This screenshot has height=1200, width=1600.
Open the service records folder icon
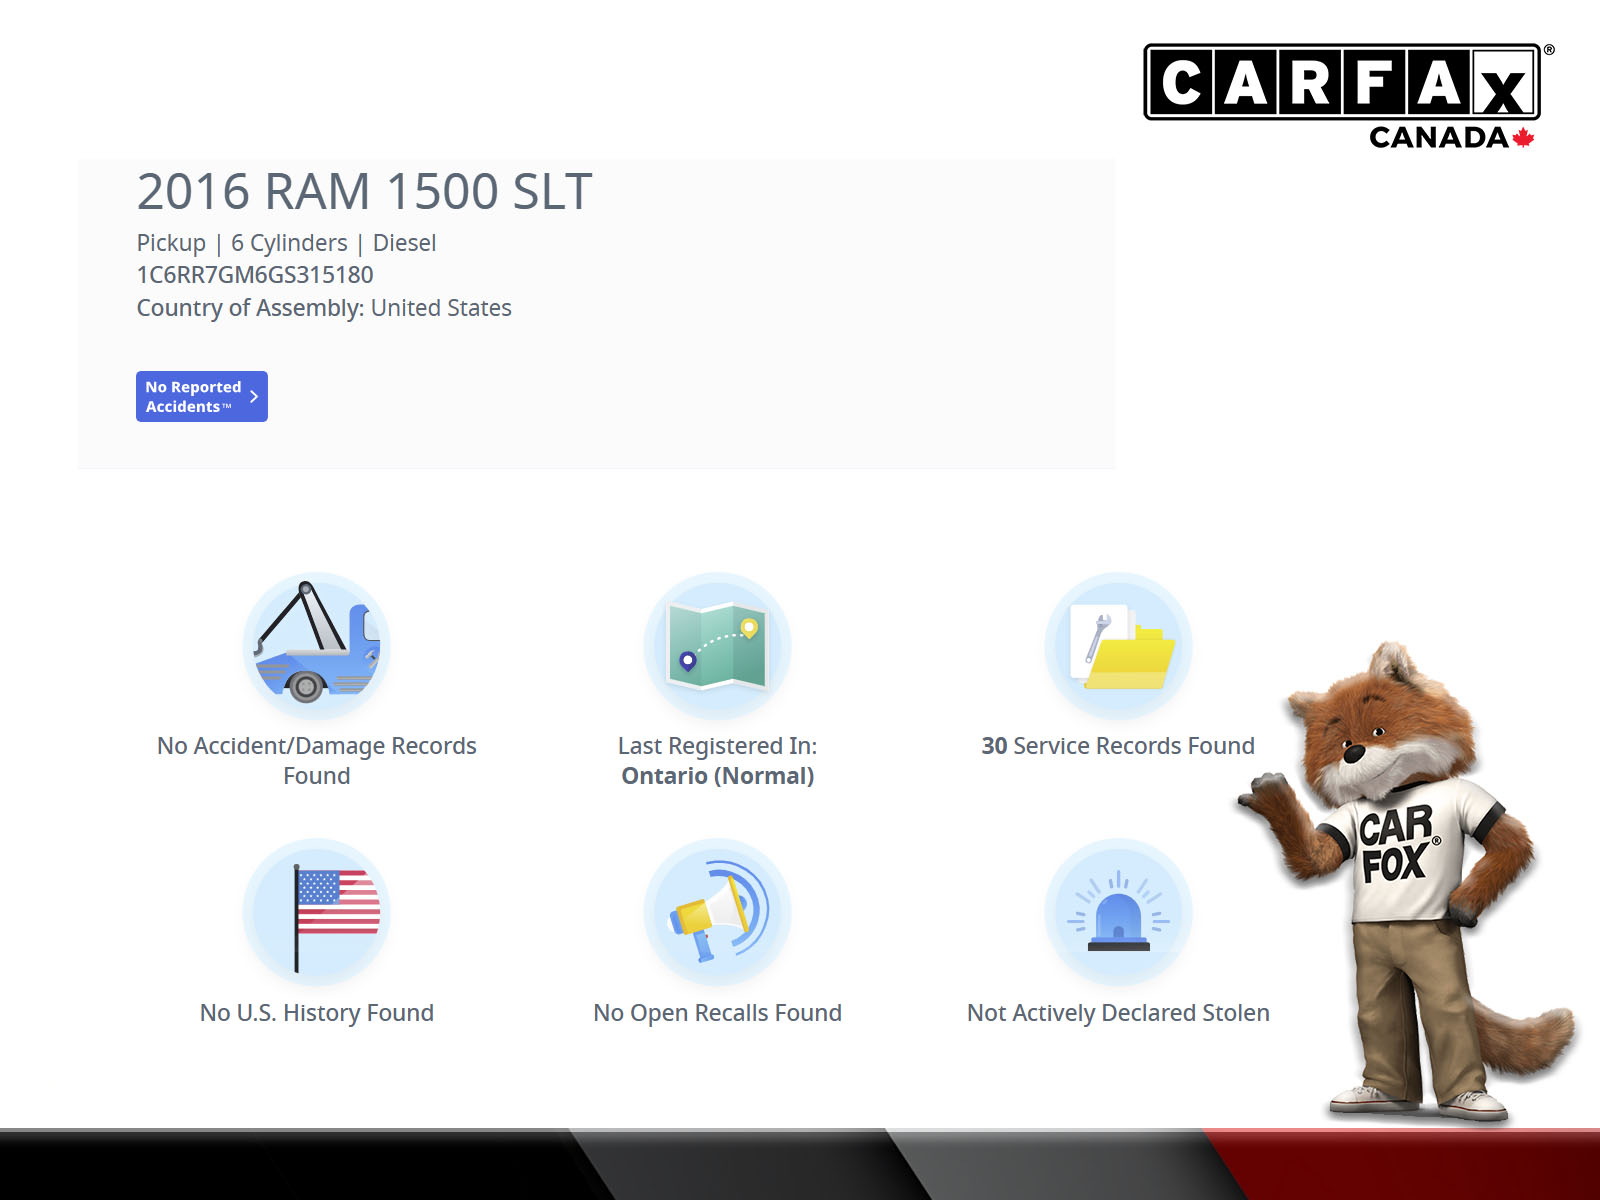pyautogui.click(x=1118, y=646)
